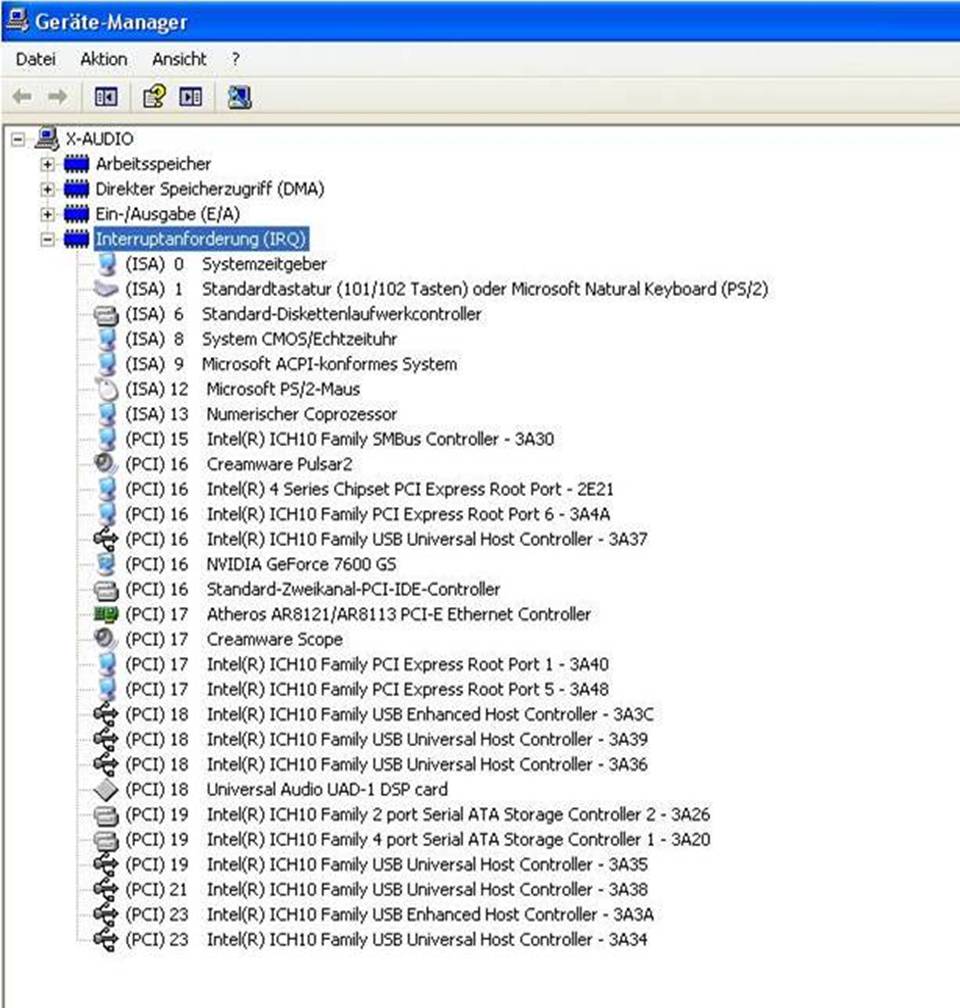This screenshot has height=1008, width=960.
Task: Click the drive icon for SATA controller 3A26
Action: [x=105, y=815]
